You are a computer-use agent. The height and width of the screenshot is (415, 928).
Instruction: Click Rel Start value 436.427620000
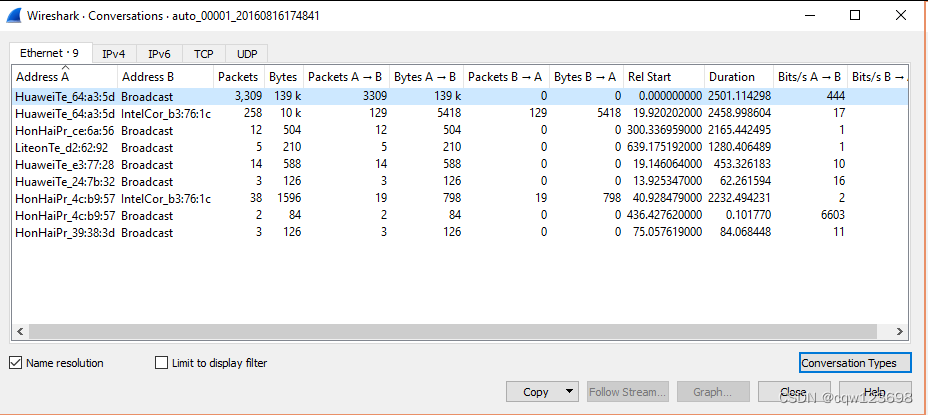(x=665, y=215)
